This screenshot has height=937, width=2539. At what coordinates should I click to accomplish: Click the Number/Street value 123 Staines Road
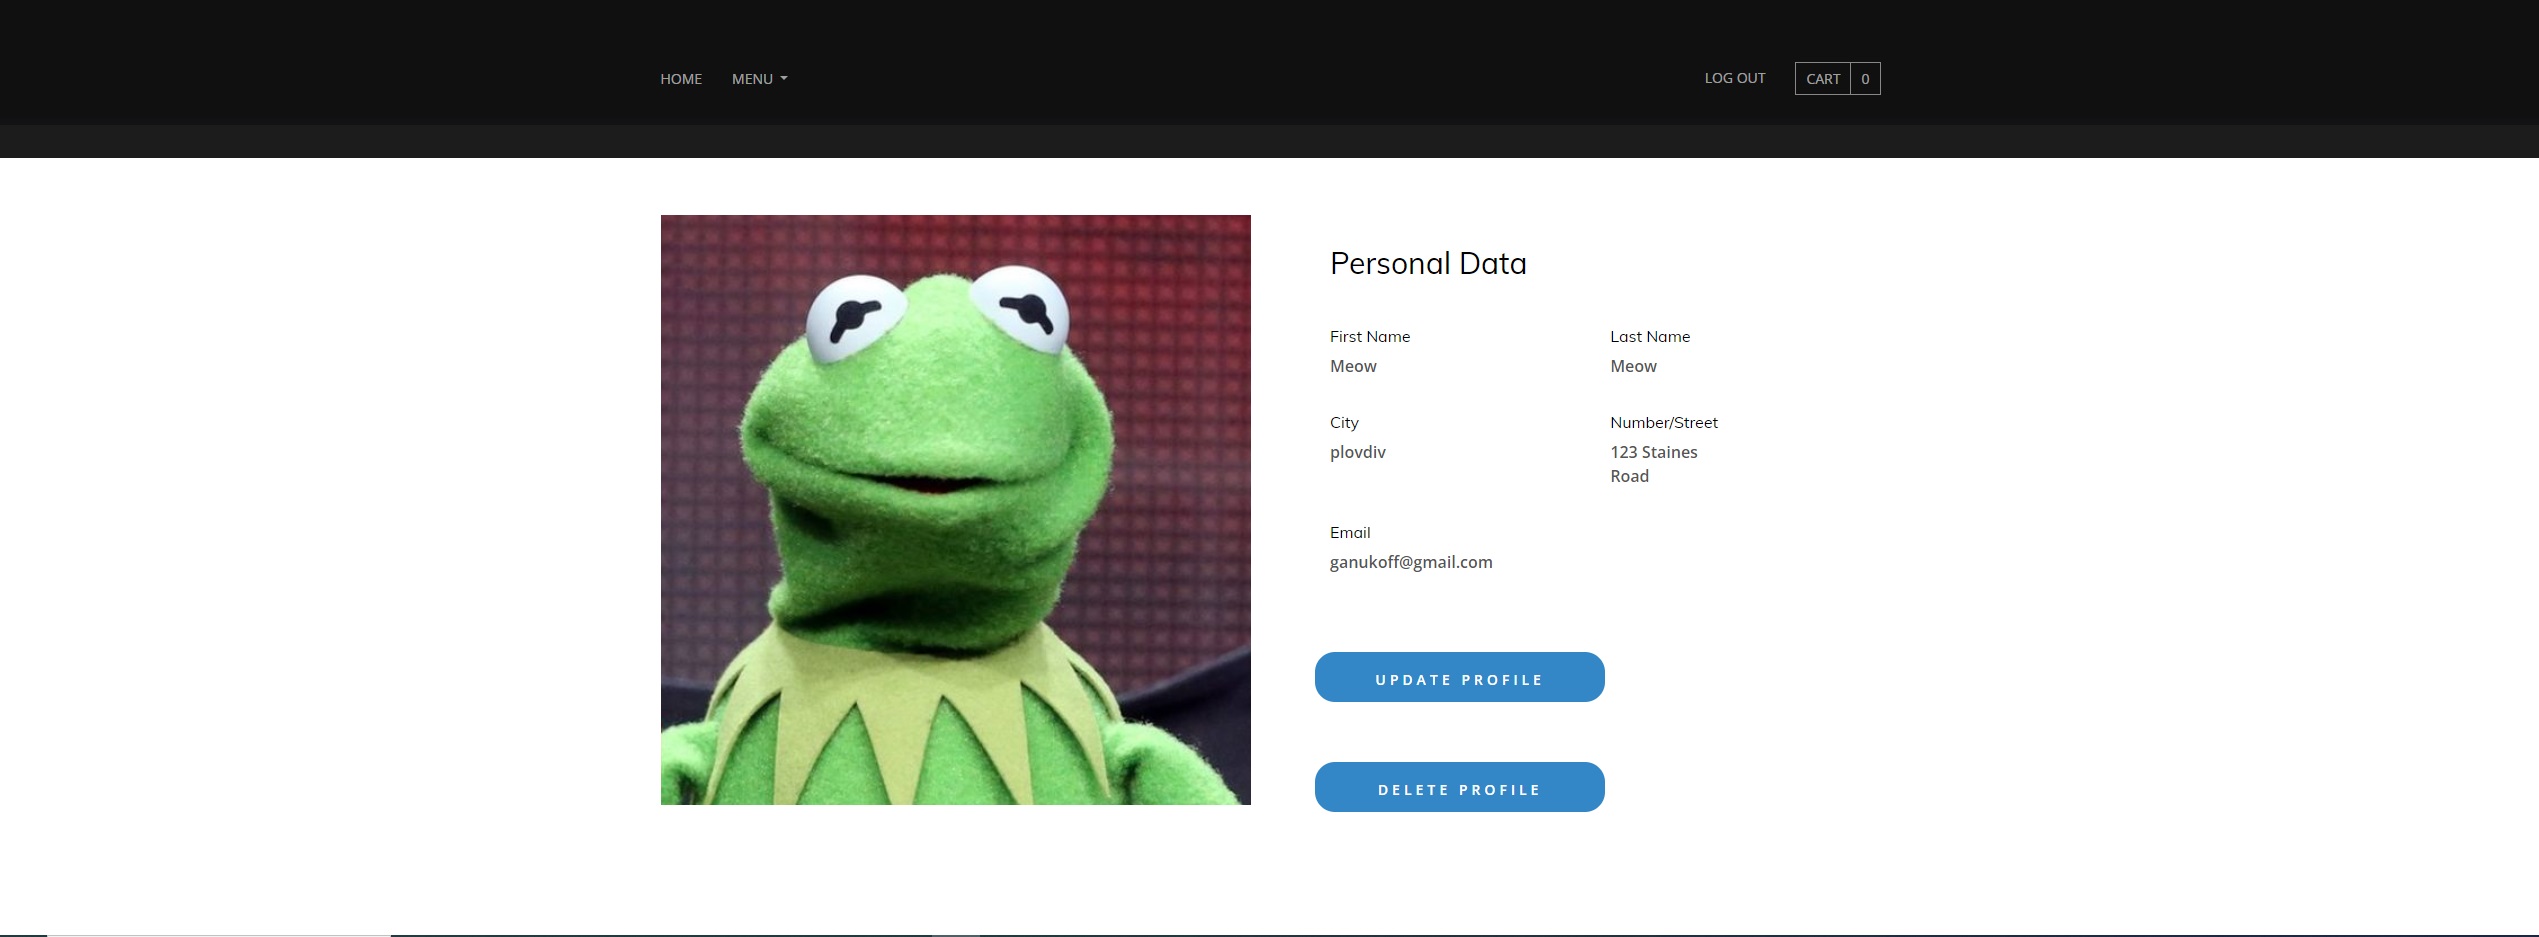(x=1652, y=463)
